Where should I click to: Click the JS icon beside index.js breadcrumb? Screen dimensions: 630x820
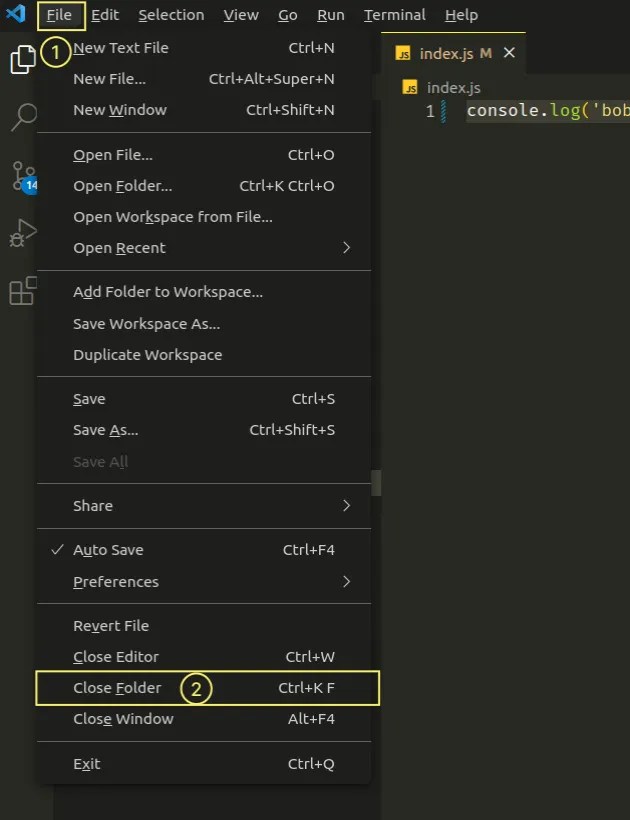tap(409, 87)
